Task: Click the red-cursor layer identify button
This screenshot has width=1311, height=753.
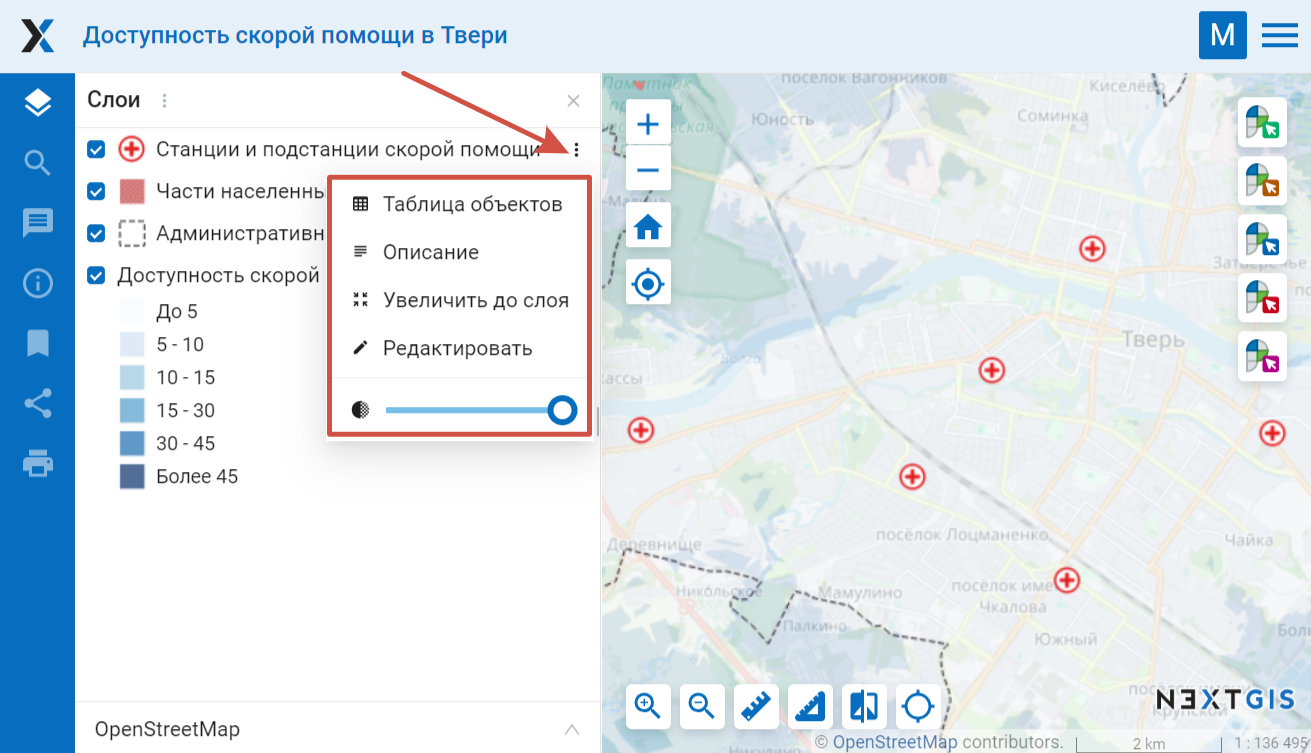Action: tap(1260, 298)
